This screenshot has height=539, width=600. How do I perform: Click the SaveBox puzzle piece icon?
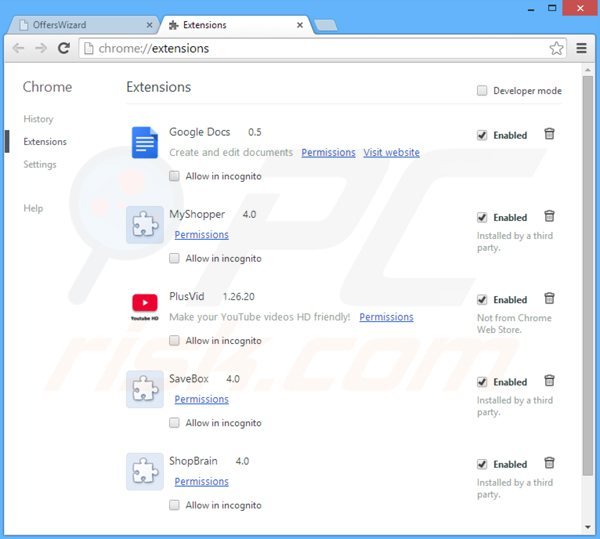(x=145, y=389)
